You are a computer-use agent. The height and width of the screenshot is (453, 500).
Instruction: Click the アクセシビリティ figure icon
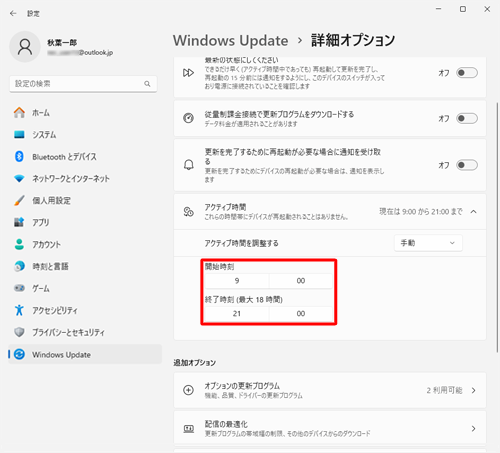19,310
